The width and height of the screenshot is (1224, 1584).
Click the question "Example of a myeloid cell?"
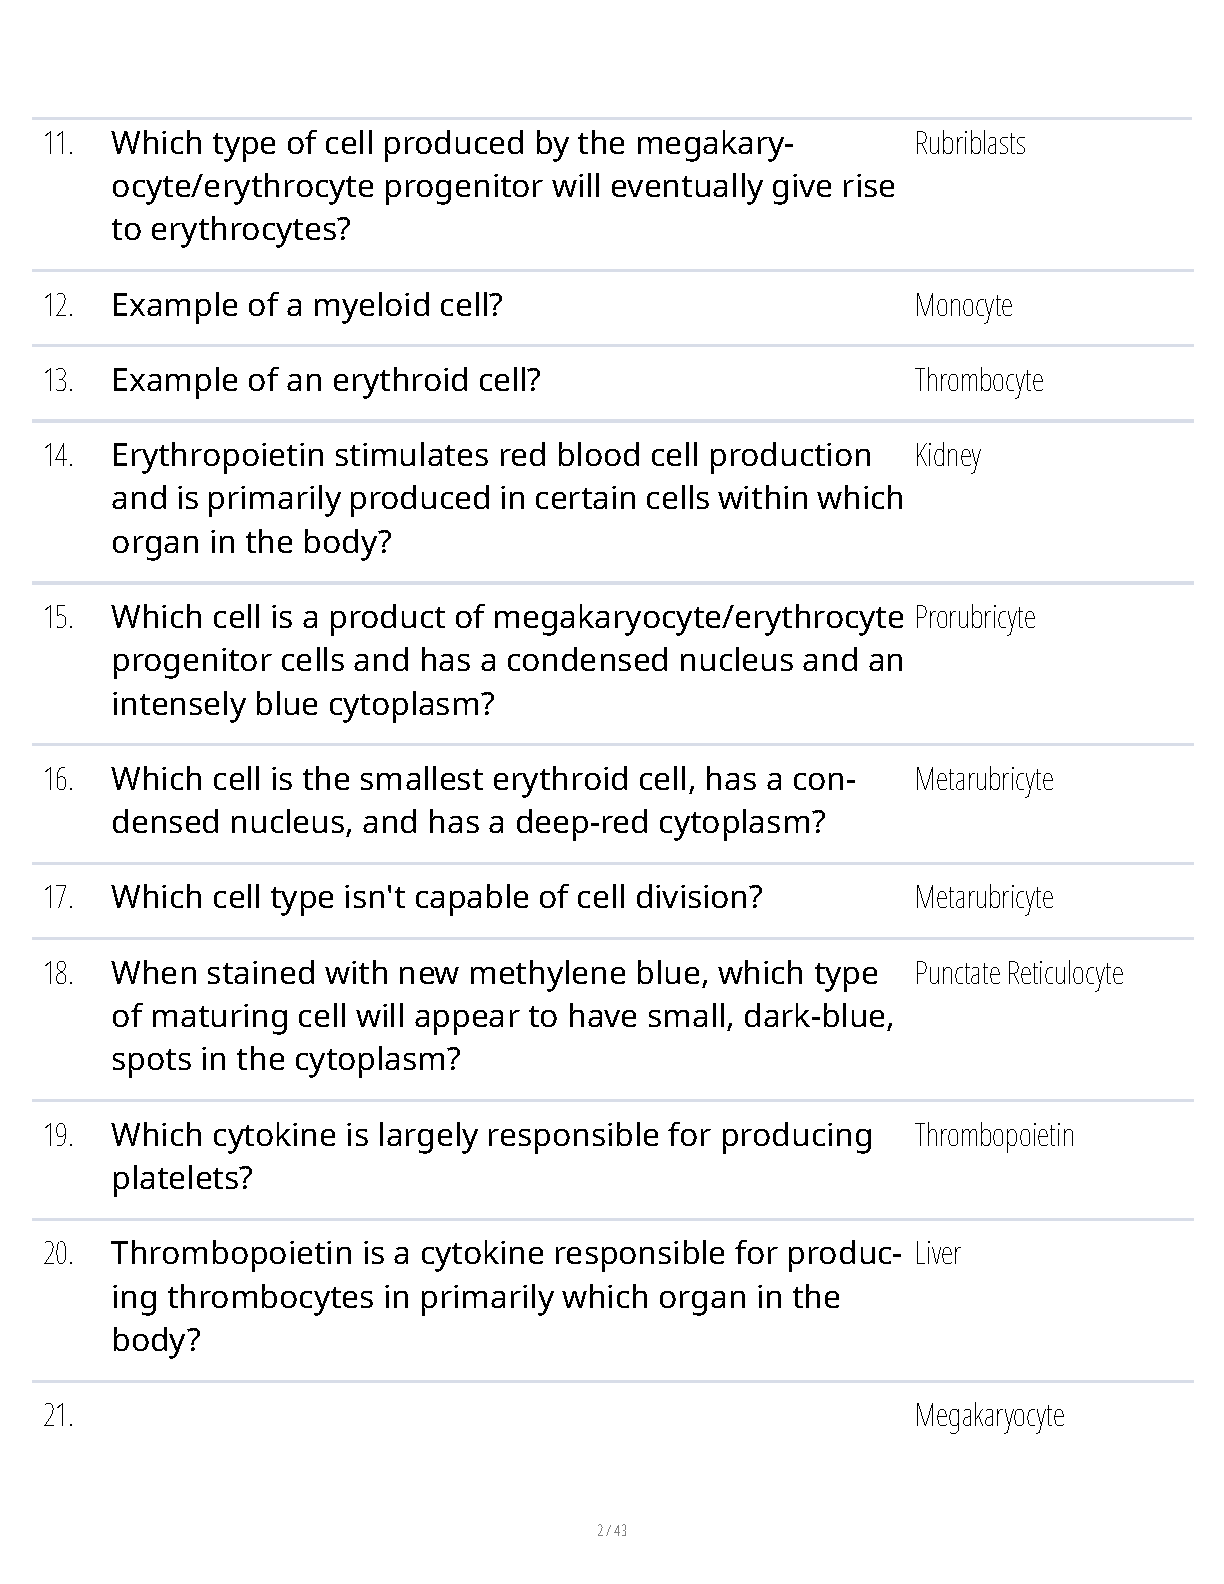(x=306, y=305)
